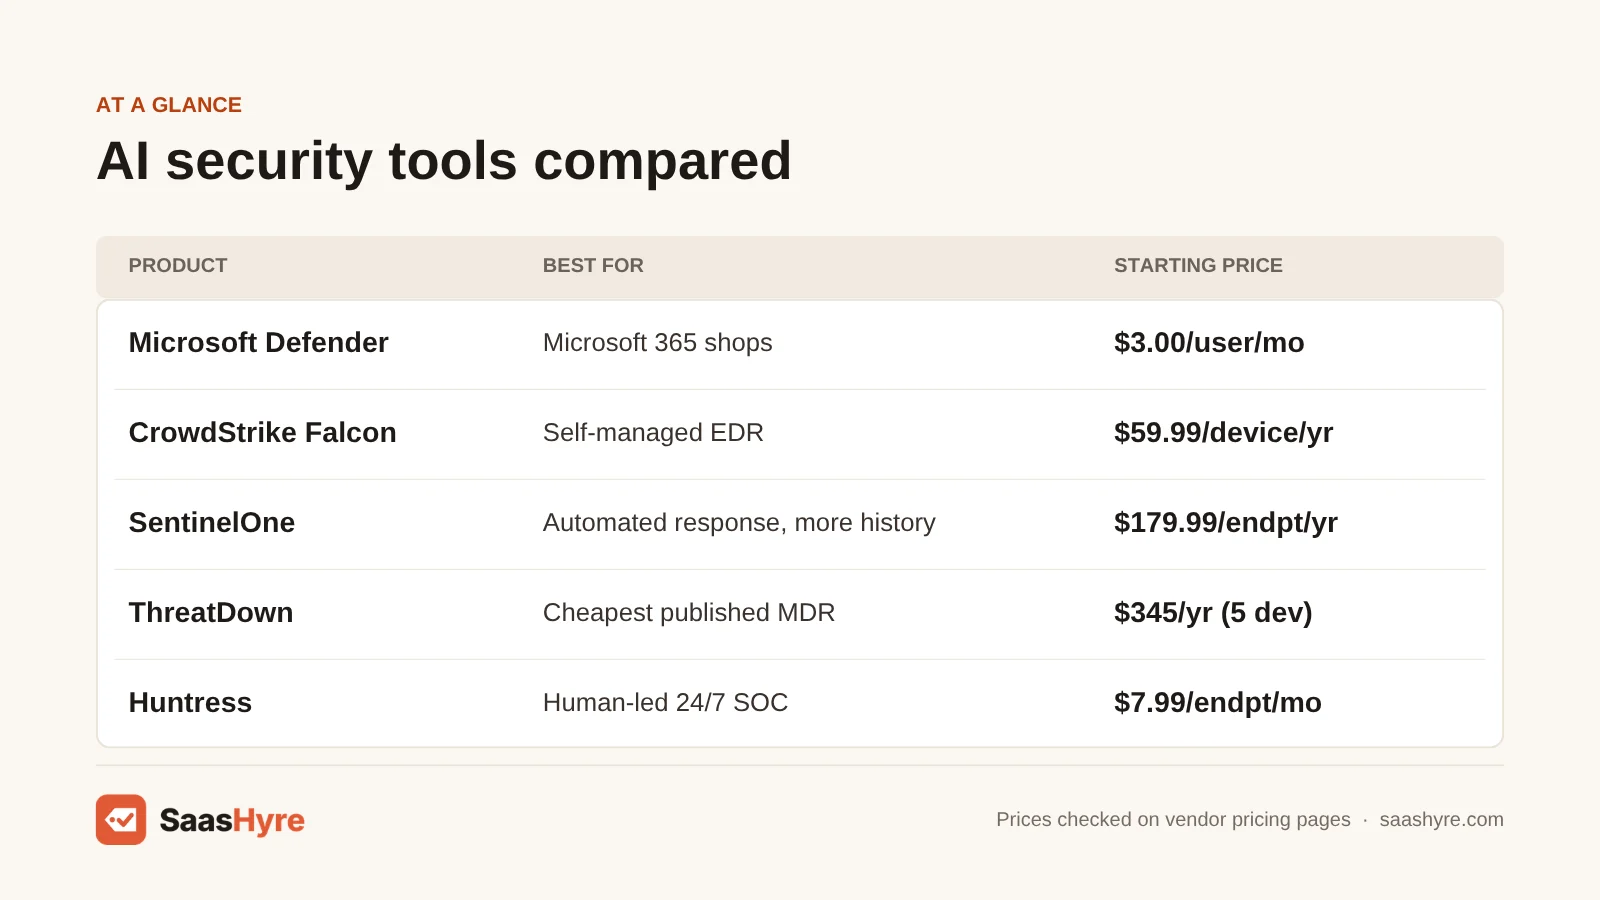Click the $3.00/user/mo price

pos(1209,342)
